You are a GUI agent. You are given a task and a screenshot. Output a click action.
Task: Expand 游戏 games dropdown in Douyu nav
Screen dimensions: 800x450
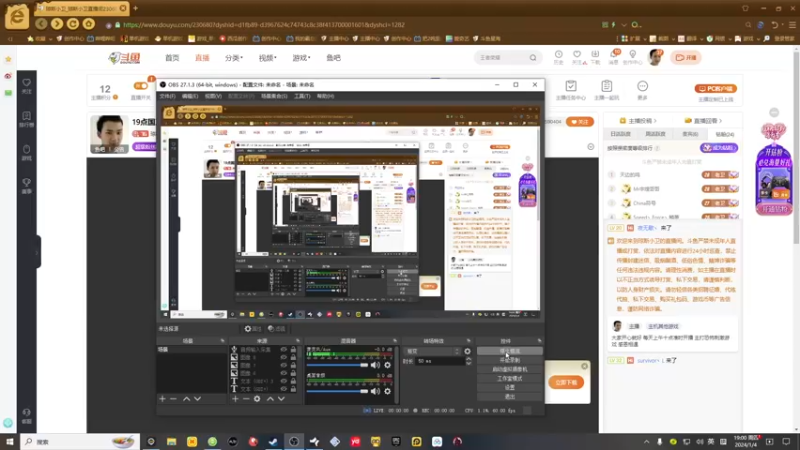pos(301,58)
